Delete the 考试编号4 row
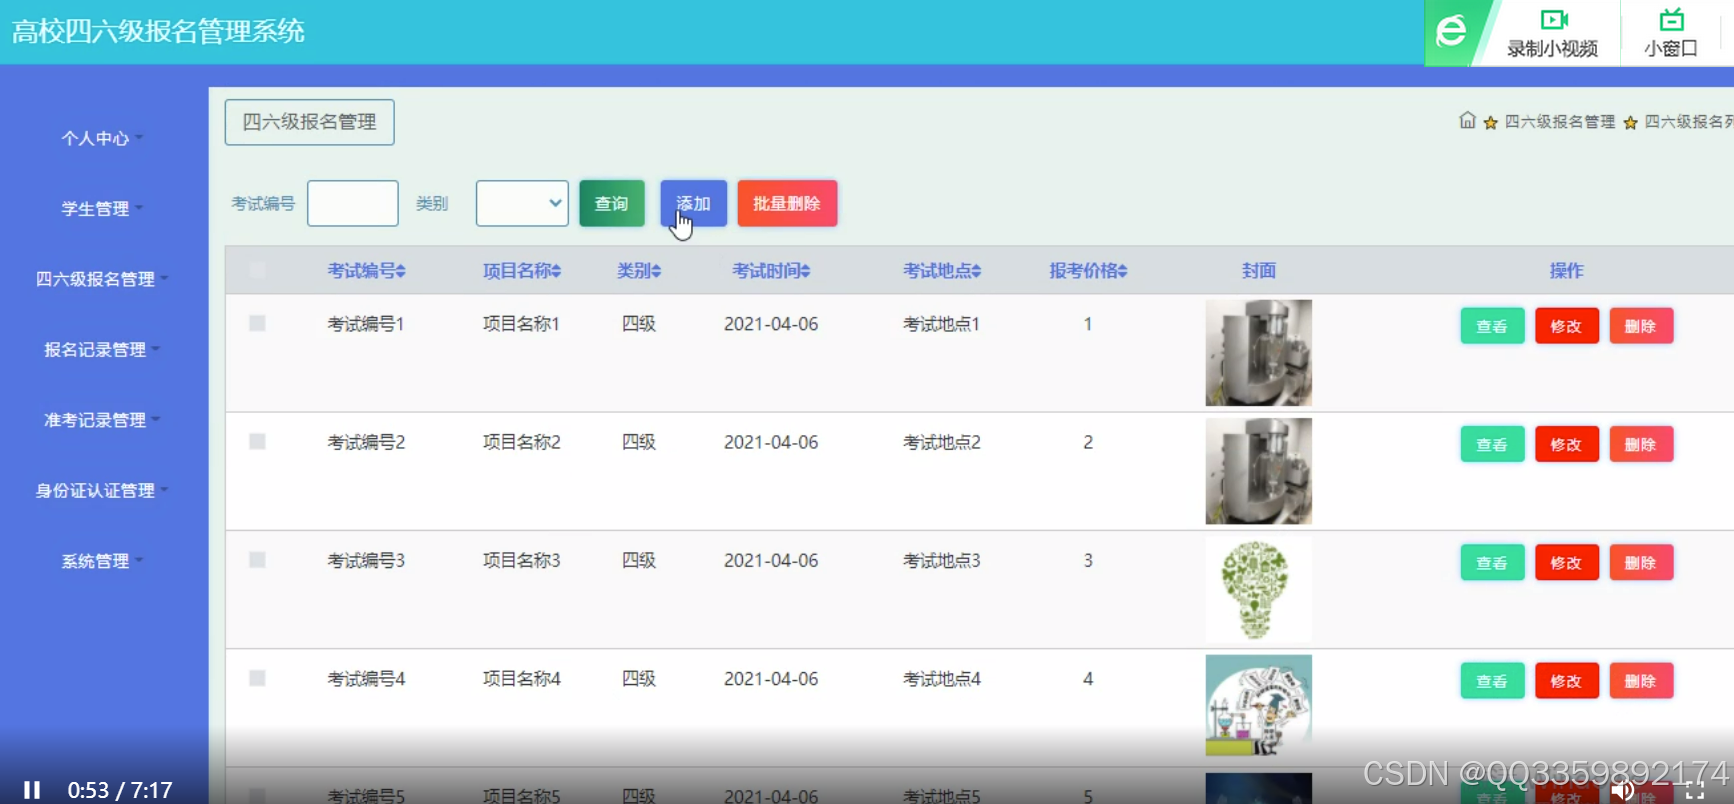Image resolution: width=1734 pixels, height=804 pixels. (1640, 681)
